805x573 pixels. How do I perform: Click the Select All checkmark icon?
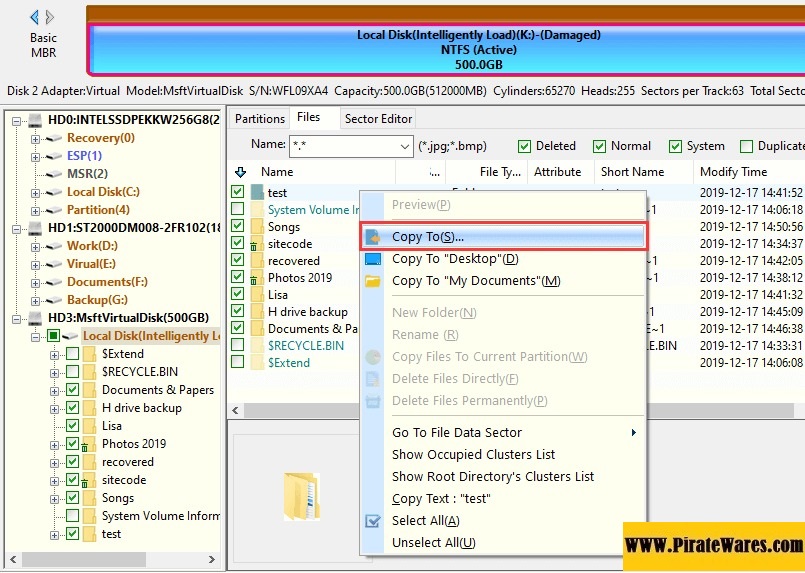[x=373, y=521]
